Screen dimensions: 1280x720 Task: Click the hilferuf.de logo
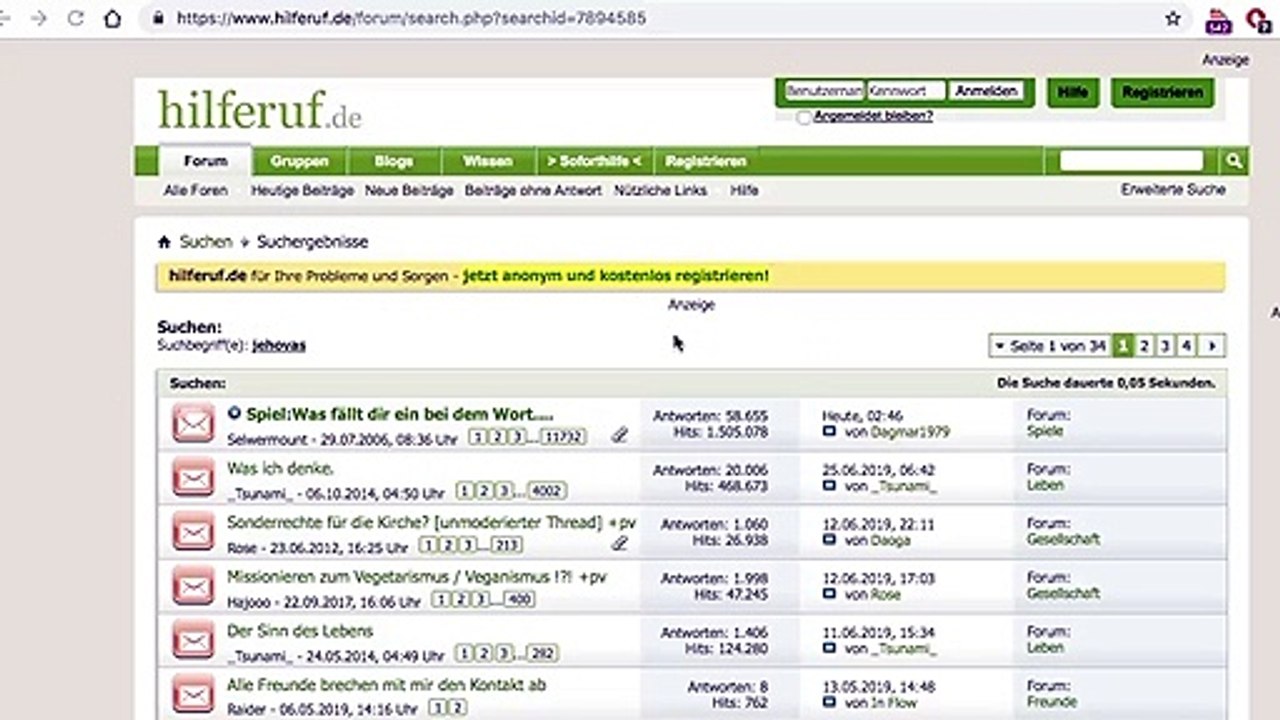259,110
